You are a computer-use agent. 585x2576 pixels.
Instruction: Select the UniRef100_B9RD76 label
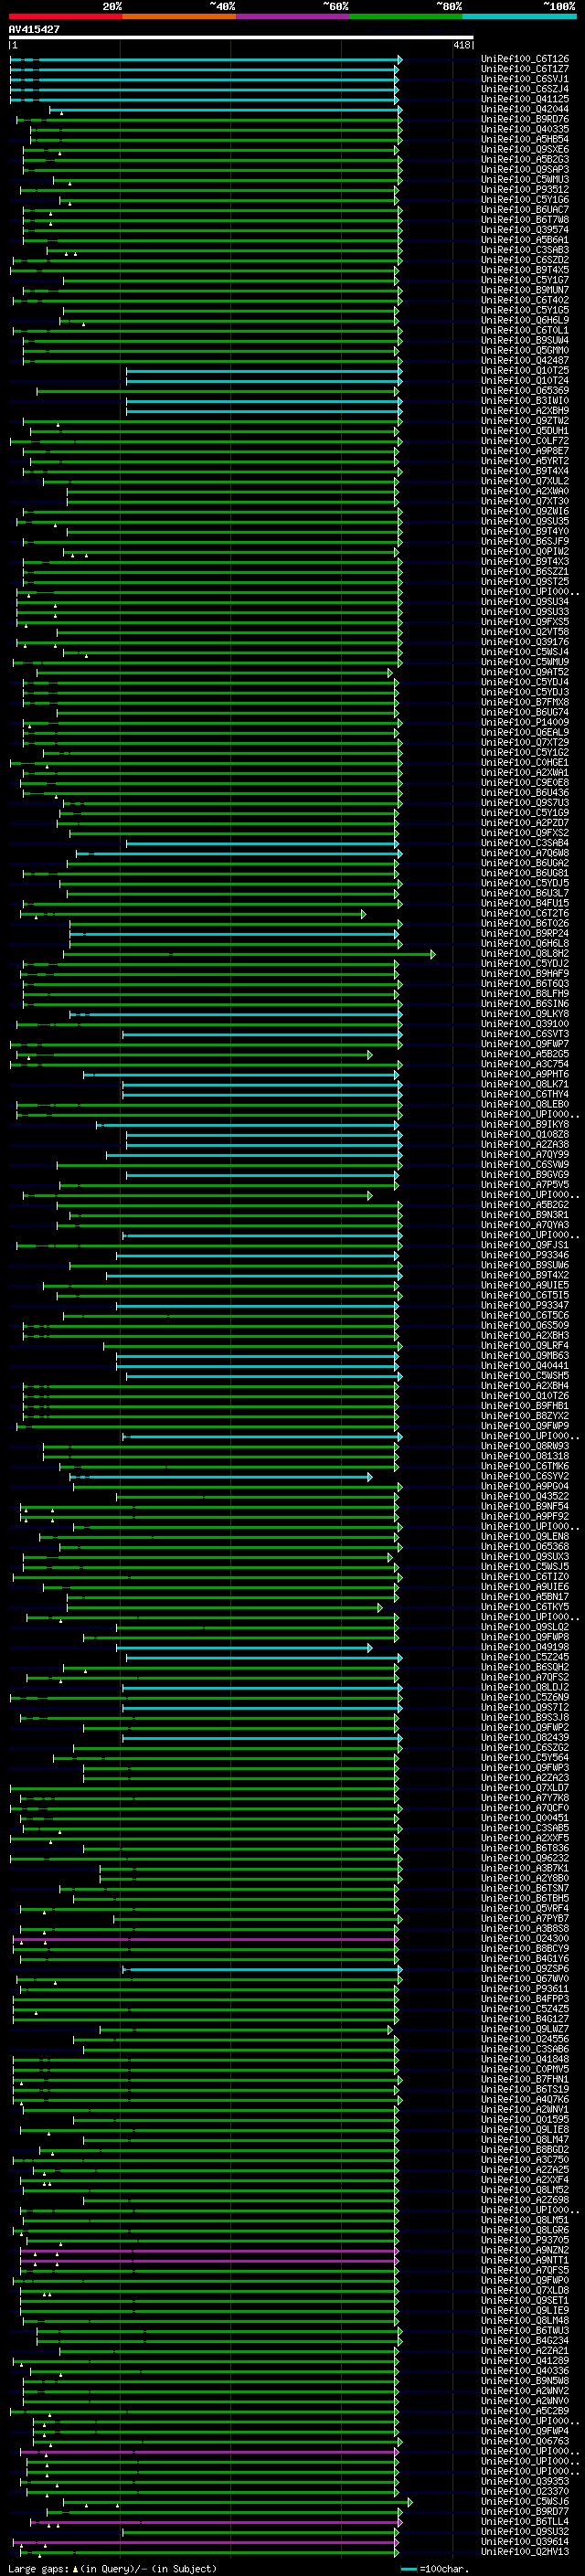(525, 119)
